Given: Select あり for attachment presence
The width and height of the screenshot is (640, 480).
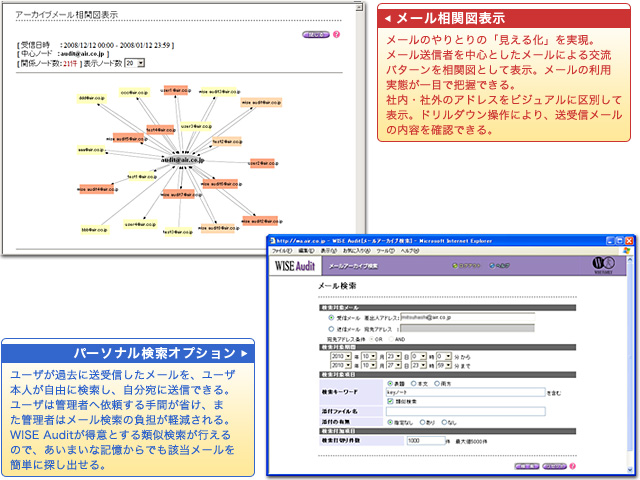Looking at the screenshot, I should [x=422, y=422].
